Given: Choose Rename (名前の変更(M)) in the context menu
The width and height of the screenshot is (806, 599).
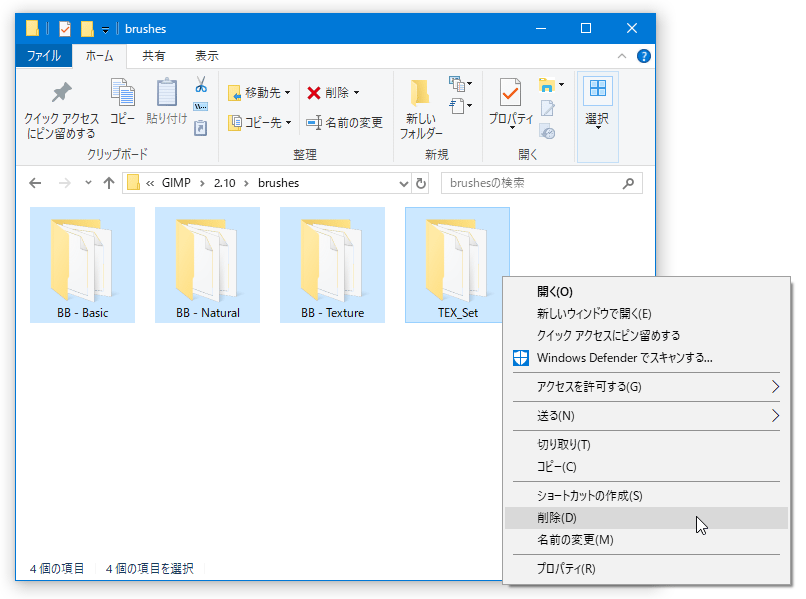Looking at the screenshot, I should pyautogui.click(x=647, y=540).
